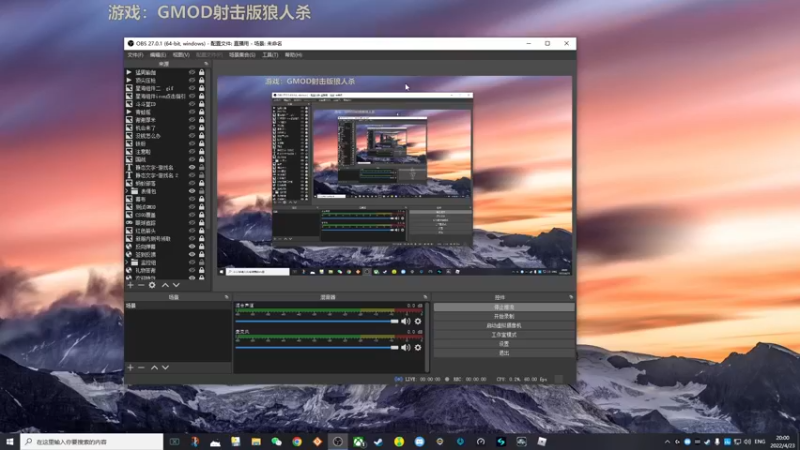This screenshot has height=450, width=800.
Task: Select the 静态文字-游戏名 2 source row
Action: pos(166,175)
